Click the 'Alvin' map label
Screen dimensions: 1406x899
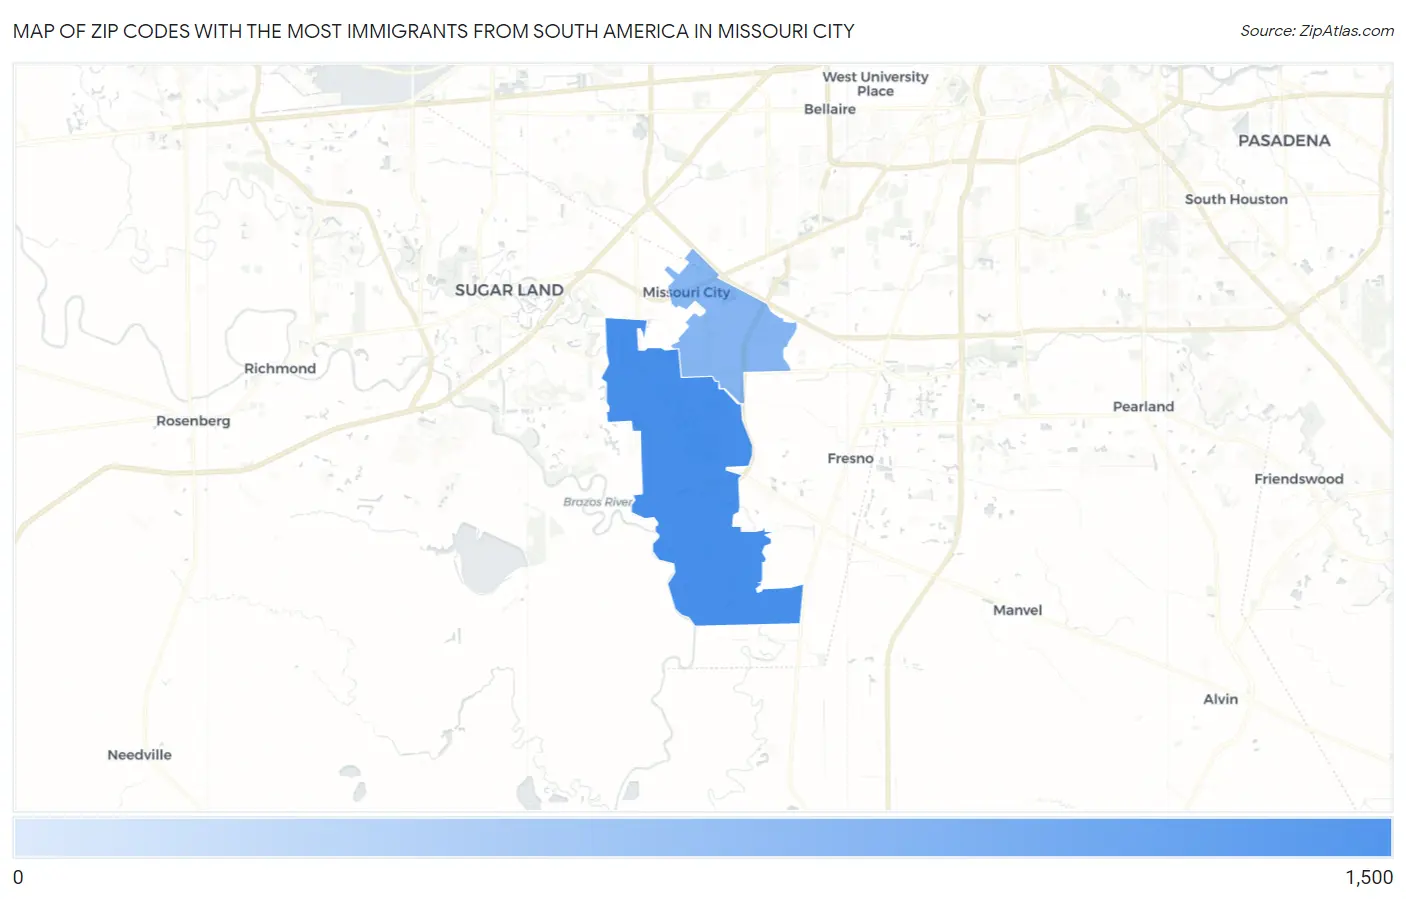(1220, 699)
